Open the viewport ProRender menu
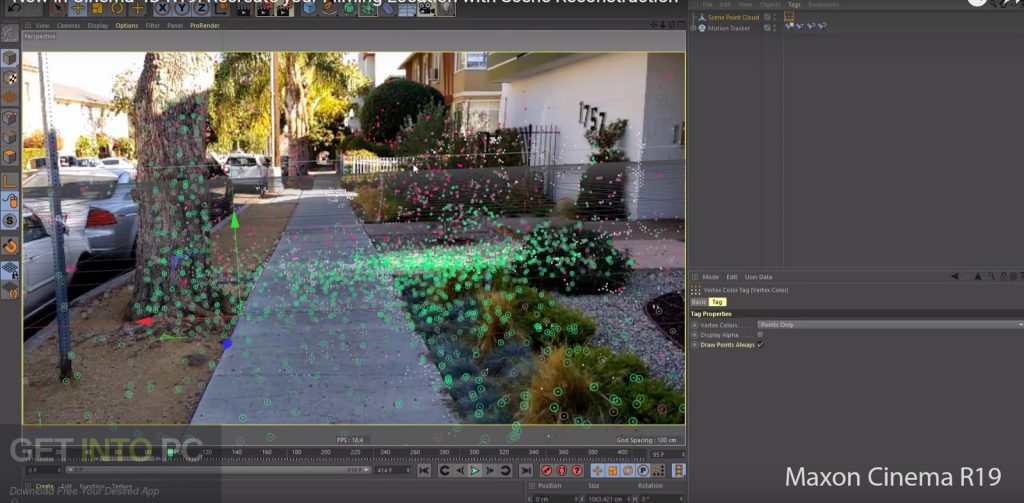 (x=205, y=25)
